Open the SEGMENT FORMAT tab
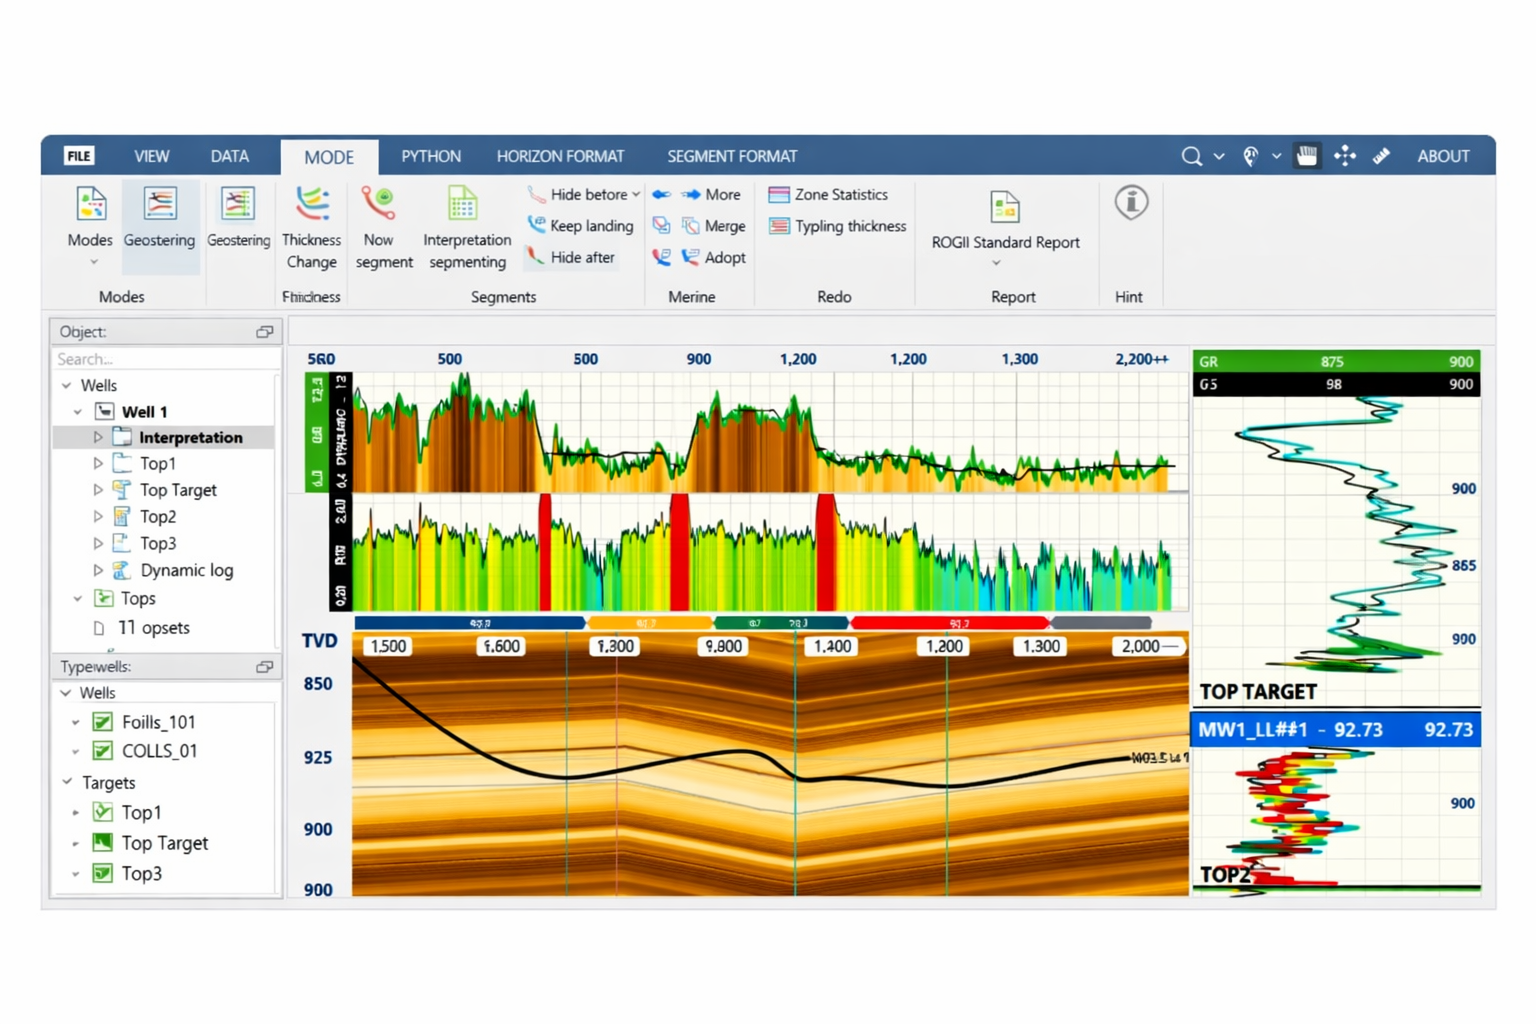1536x1024 pixels. tap(732, 157)
